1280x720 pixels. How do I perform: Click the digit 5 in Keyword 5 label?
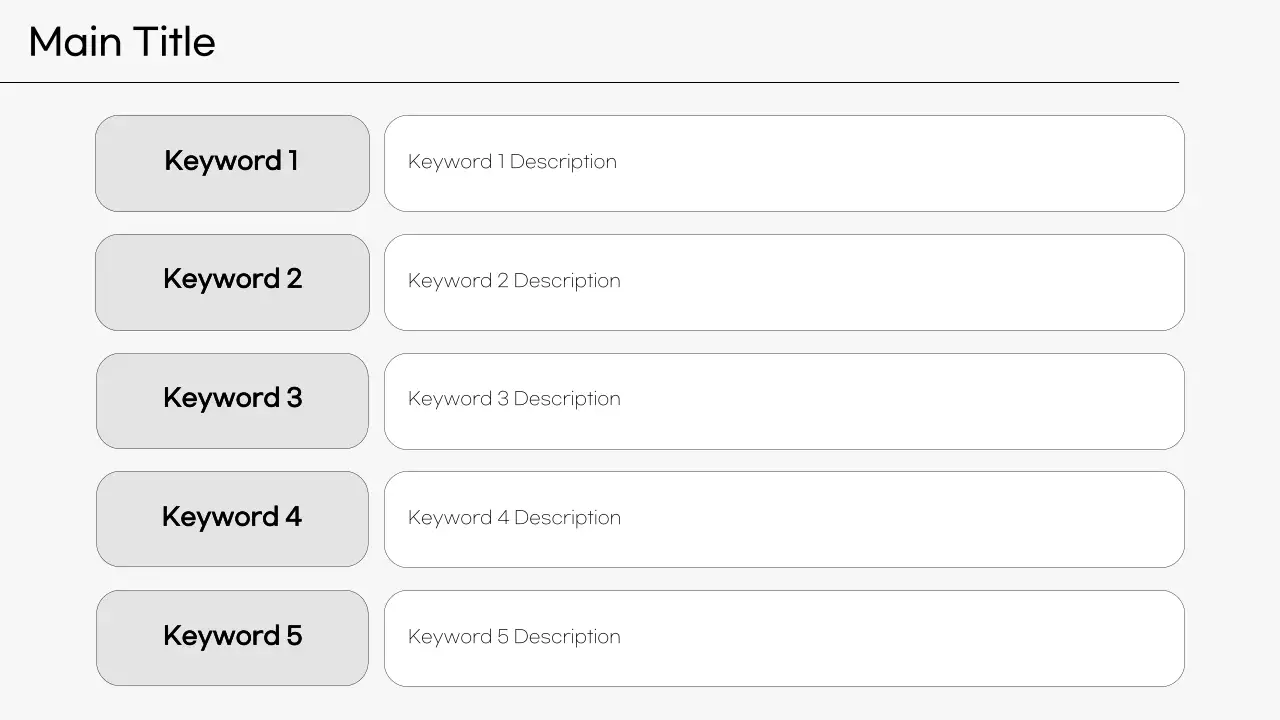pyautogui.click(x=294, y=636)
